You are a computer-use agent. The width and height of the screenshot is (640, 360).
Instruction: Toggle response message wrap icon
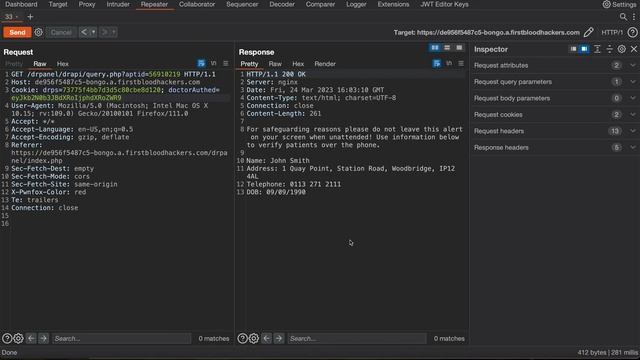tap(436, 64)
